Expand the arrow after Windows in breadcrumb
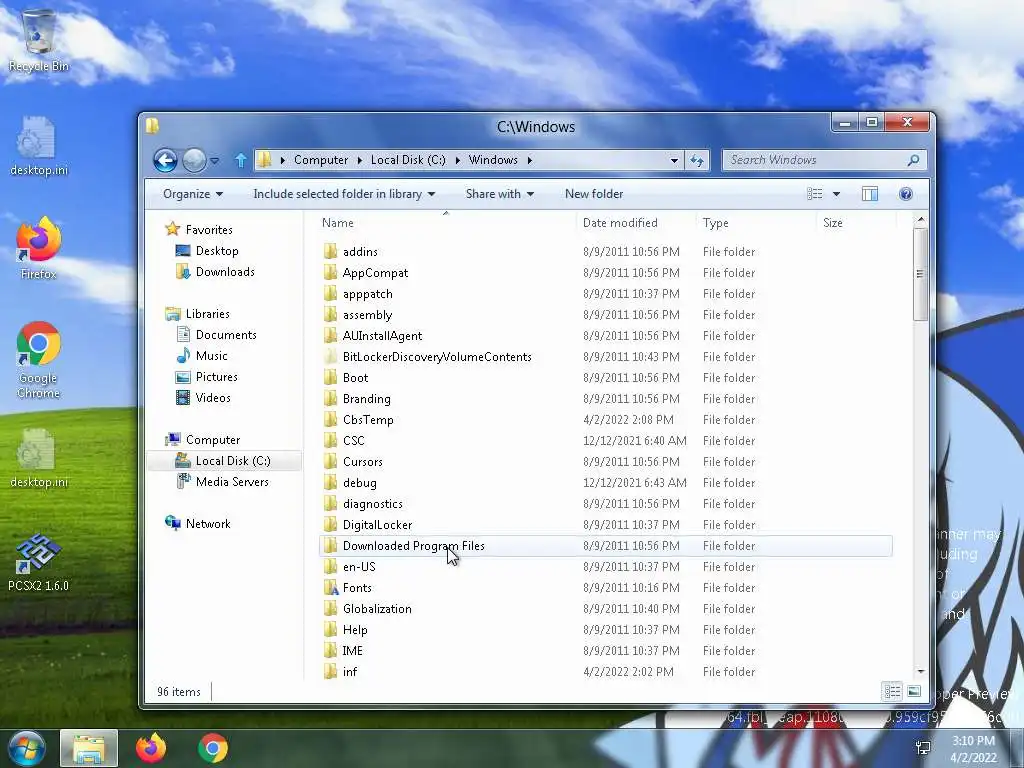The width and height of the screenshot is (1024, 768). coord(530,160)
